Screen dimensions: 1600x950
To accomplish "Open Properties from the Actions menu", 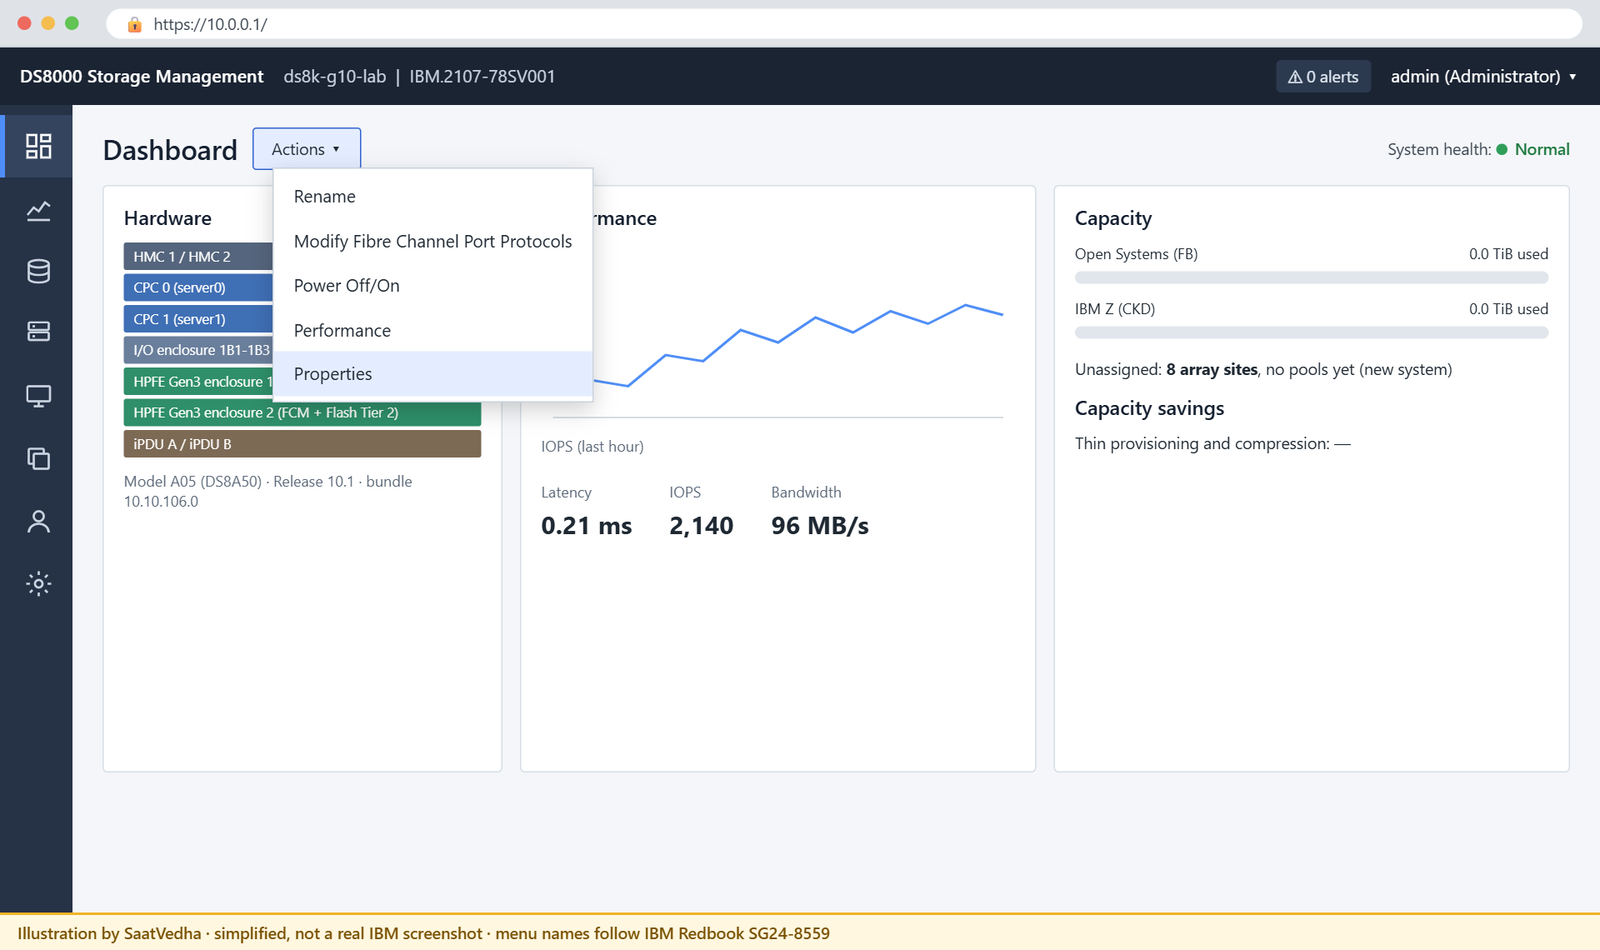I will click(x=433, y=374).
